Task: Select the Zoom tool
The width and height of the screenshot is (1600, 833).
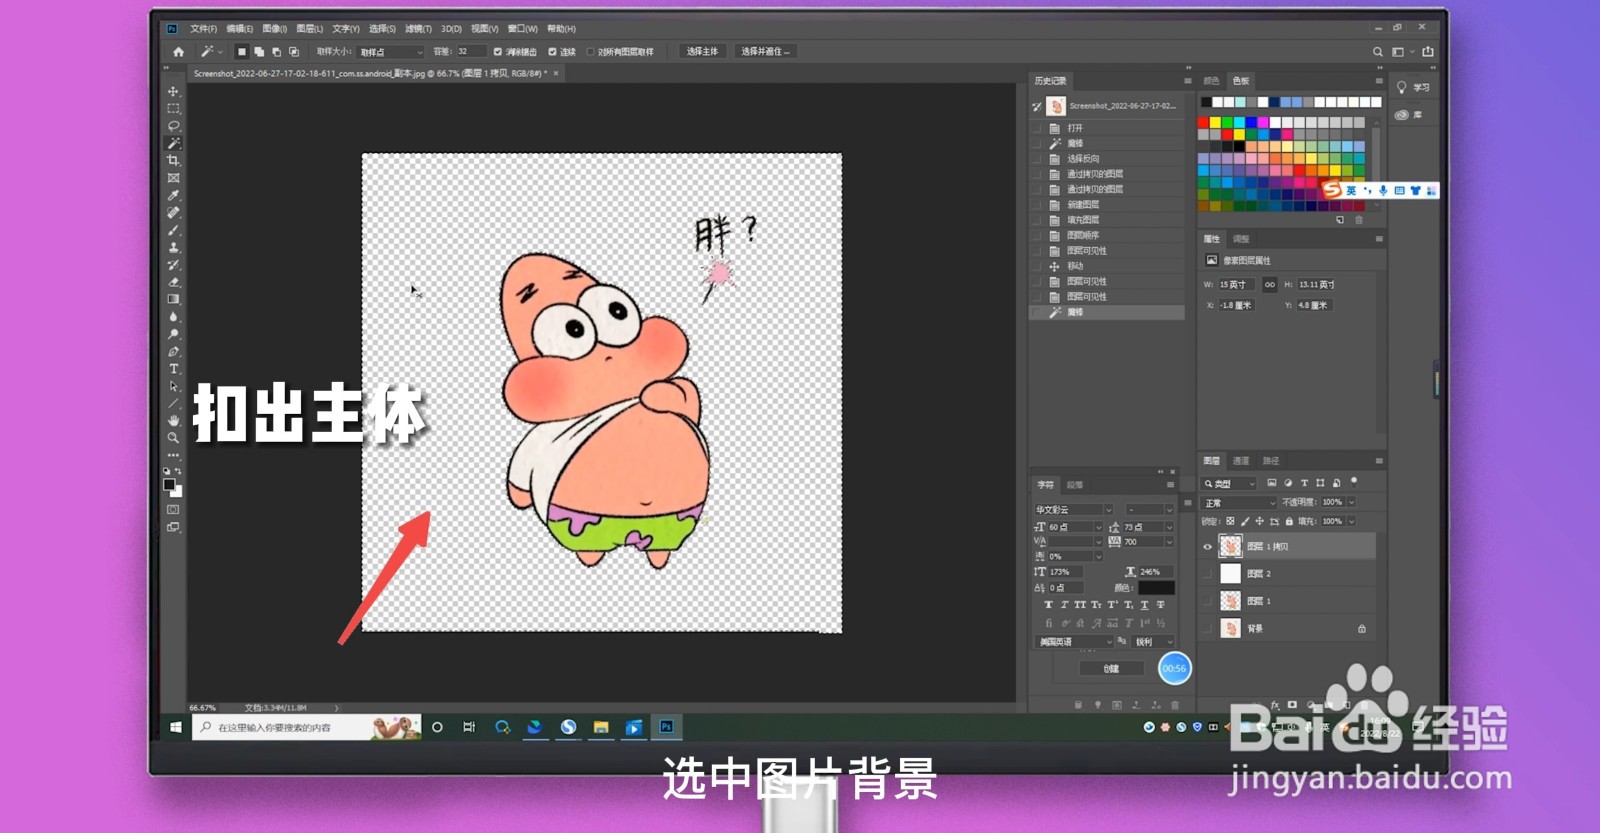Action: click(x=173, y=438)
